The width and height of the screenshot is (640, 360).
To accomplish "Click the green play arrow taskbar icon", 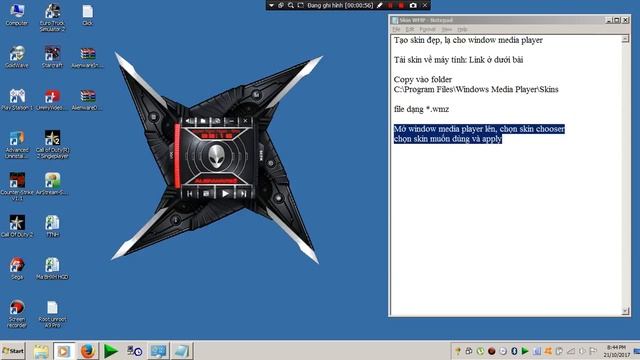I will pos(111,351).
